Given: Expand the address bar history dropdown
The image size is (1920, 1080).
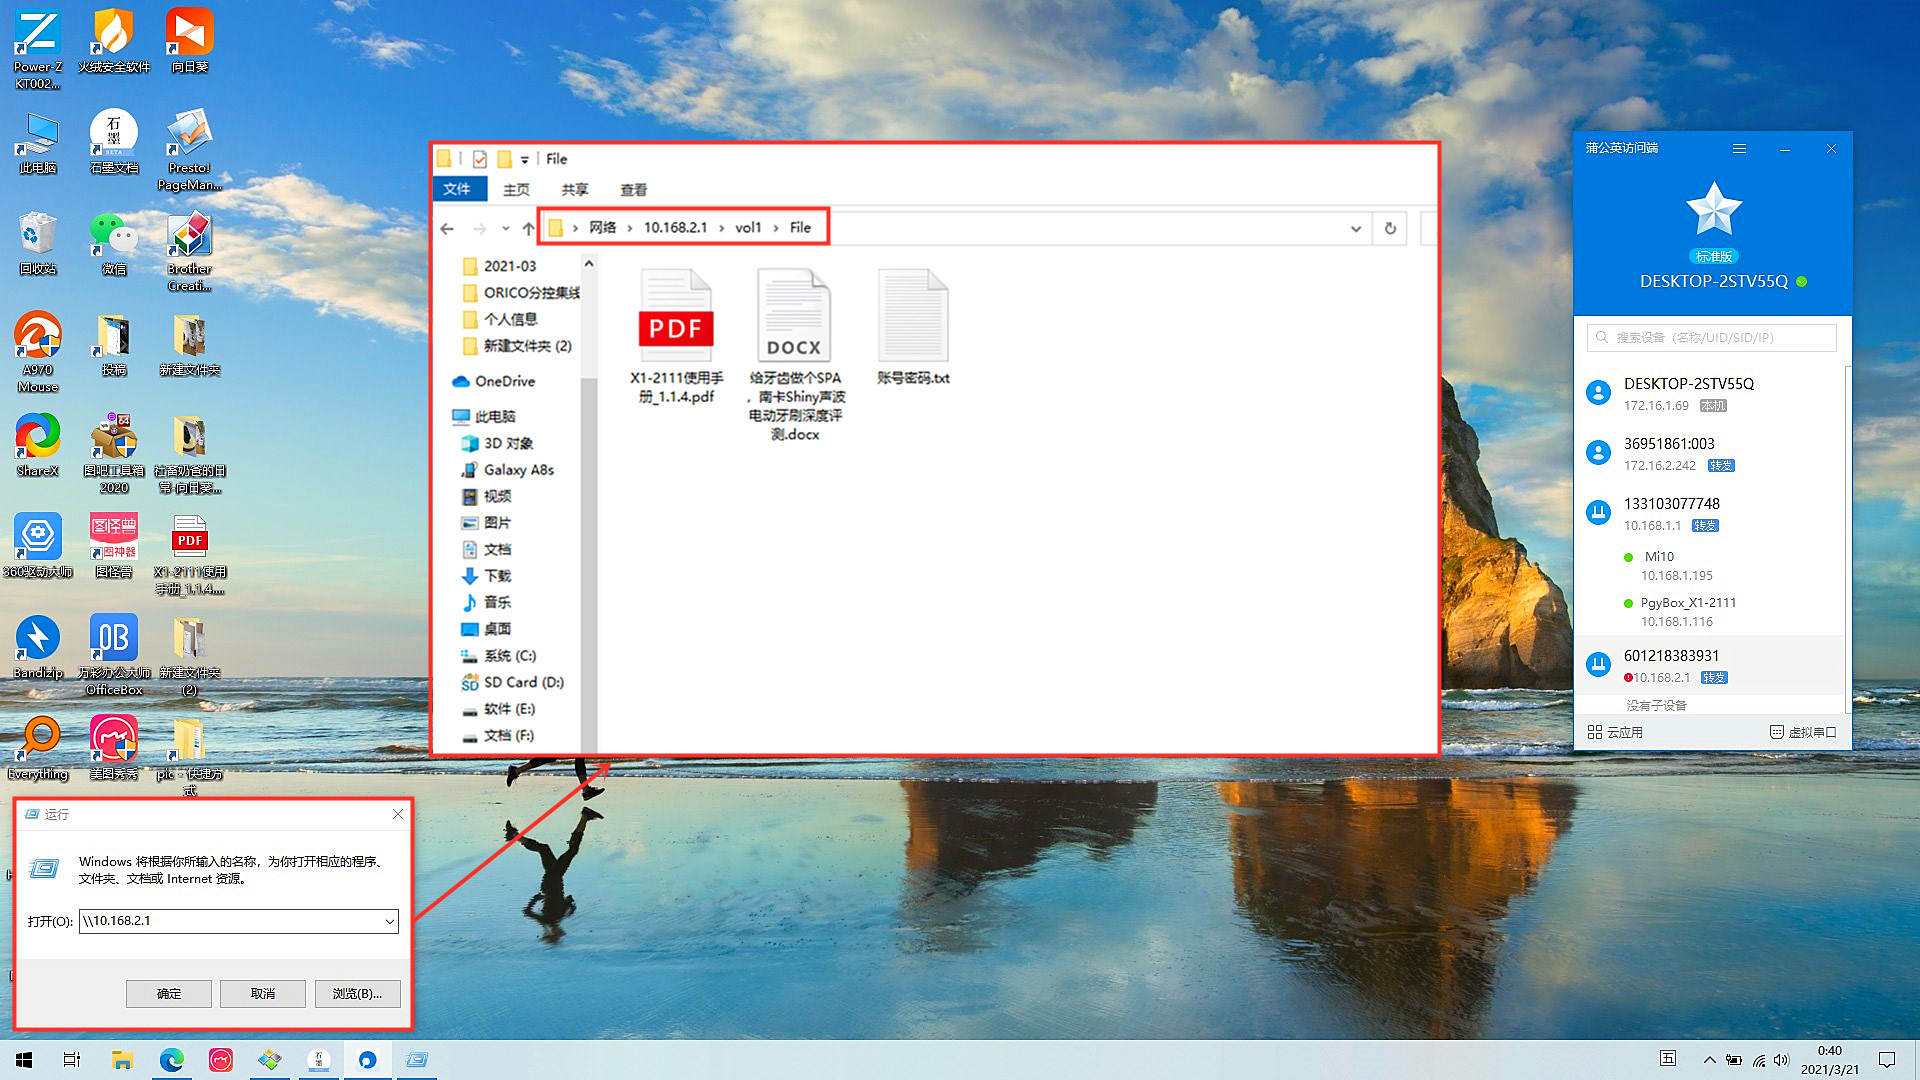Looking at the screenshot, I should click(x=1356, y=228).
